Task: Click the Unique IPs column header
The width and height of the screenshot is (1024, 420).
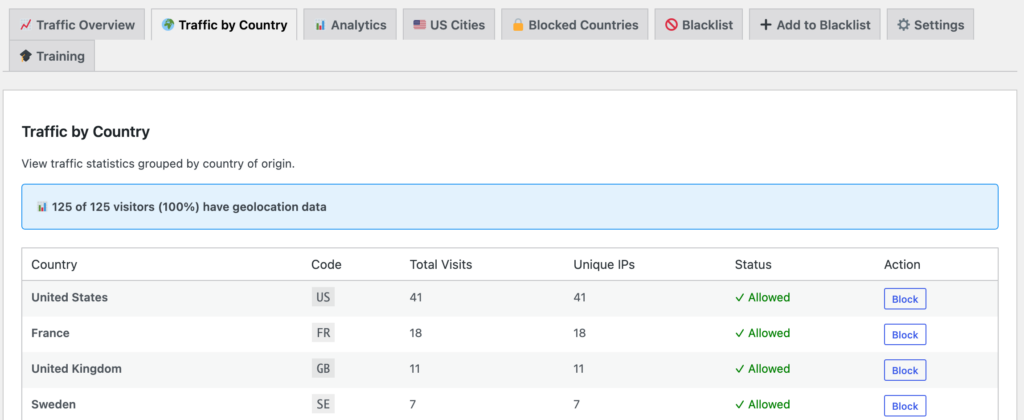Action: (604, 265)
